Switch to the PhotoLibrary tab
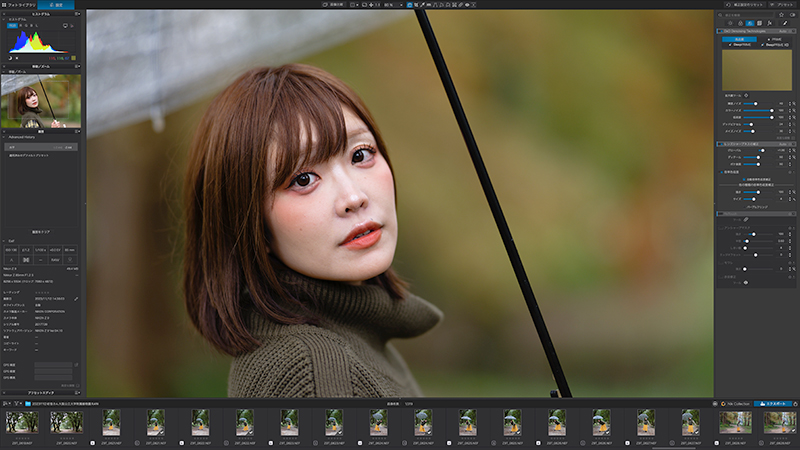 (18, 5)
